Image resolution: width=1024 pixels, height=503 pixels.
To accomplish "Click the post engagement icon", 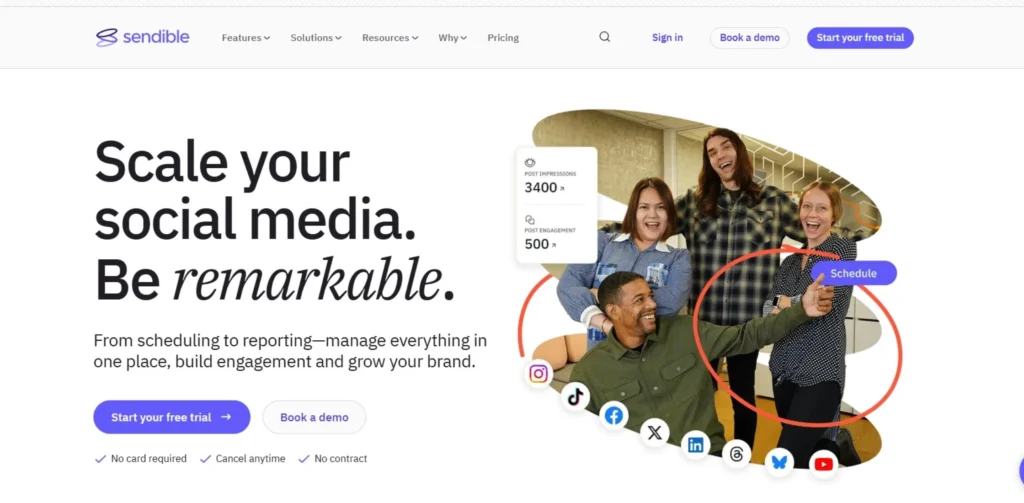I will point(530,219).
